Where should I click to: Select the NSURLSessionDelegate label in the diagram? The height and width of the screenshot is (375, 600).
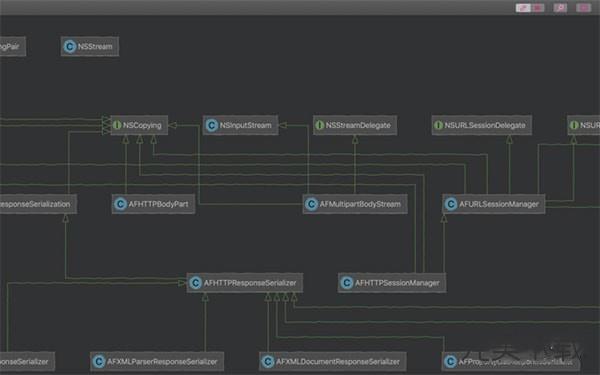pos(485,126)
